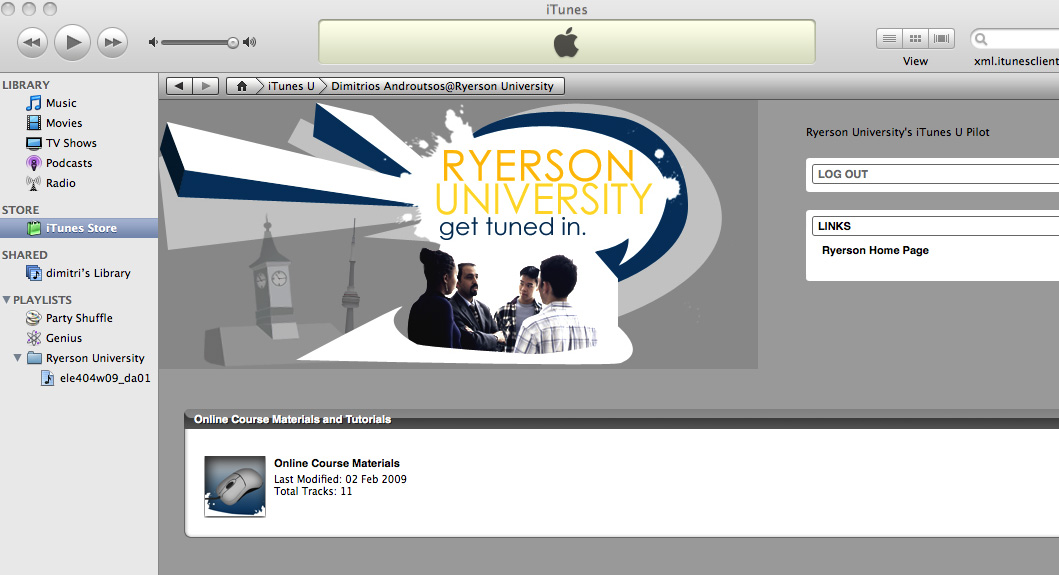Open the ele404w09_da01 playlist
This screenshot has width=1059, height=575.
pos(105,378)
